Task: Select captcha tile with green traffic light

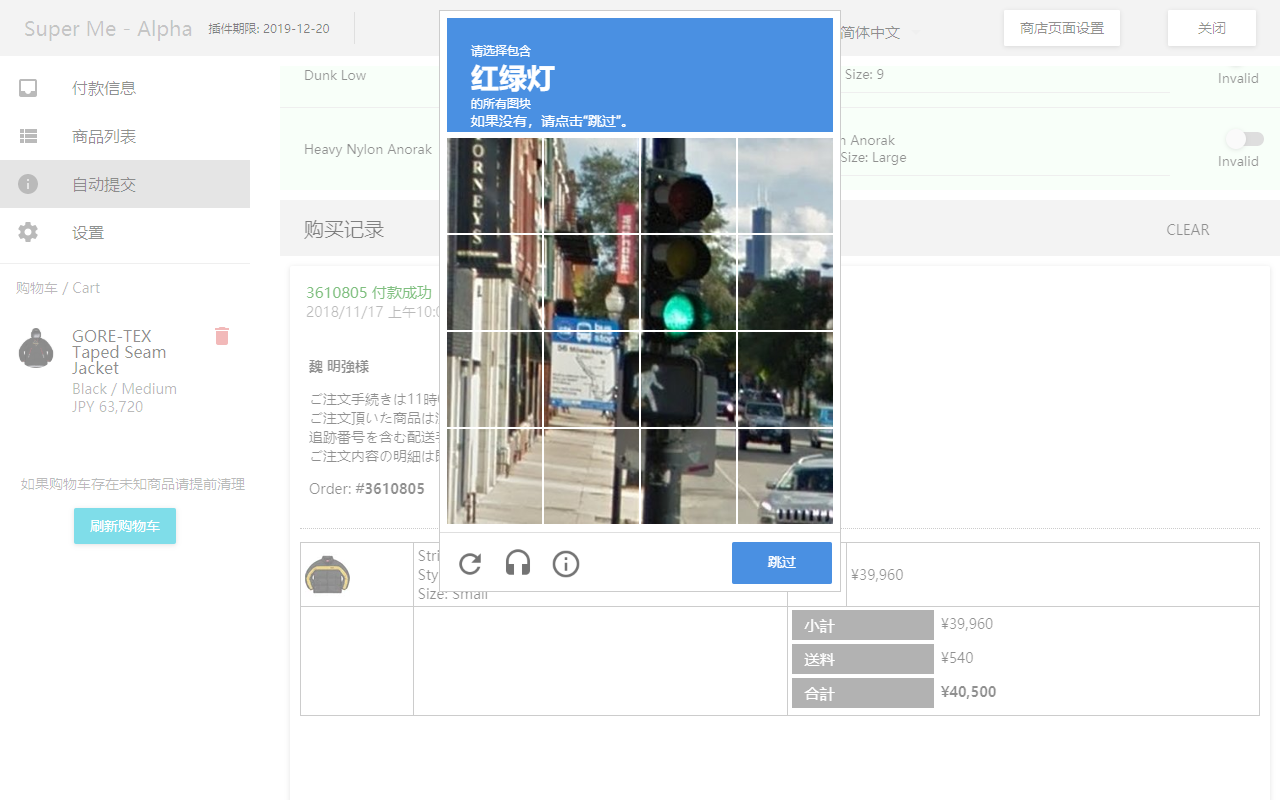Action: [689, 282]
